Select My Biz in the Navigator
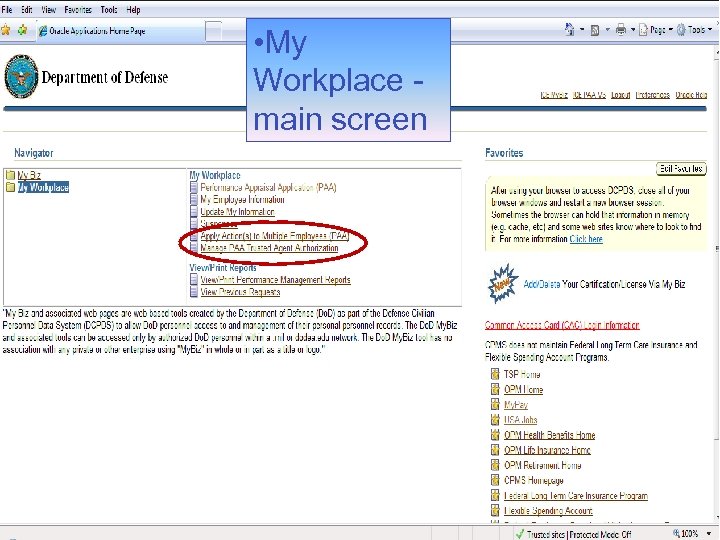The height and width of the screenshot is (540, 720). point(29,175)
